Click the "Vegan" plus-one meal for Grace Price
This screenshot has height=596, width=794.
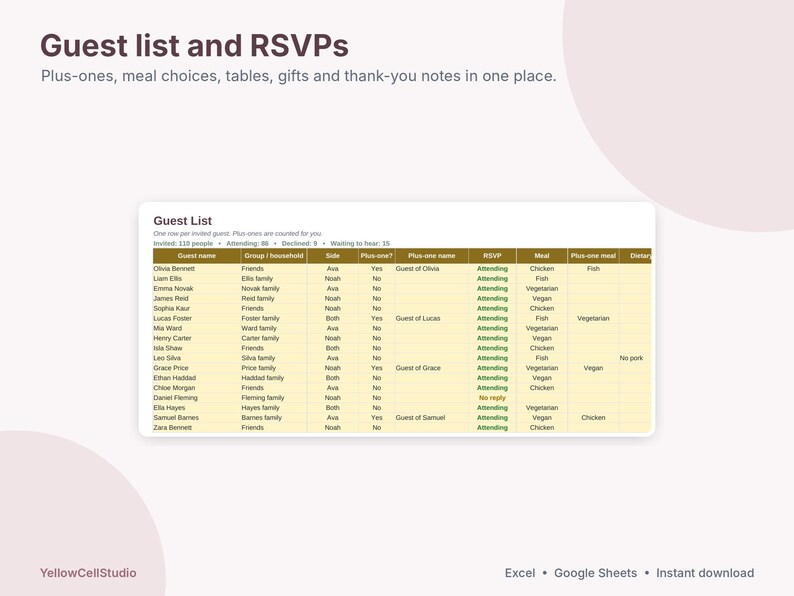(x=593, y=368)
